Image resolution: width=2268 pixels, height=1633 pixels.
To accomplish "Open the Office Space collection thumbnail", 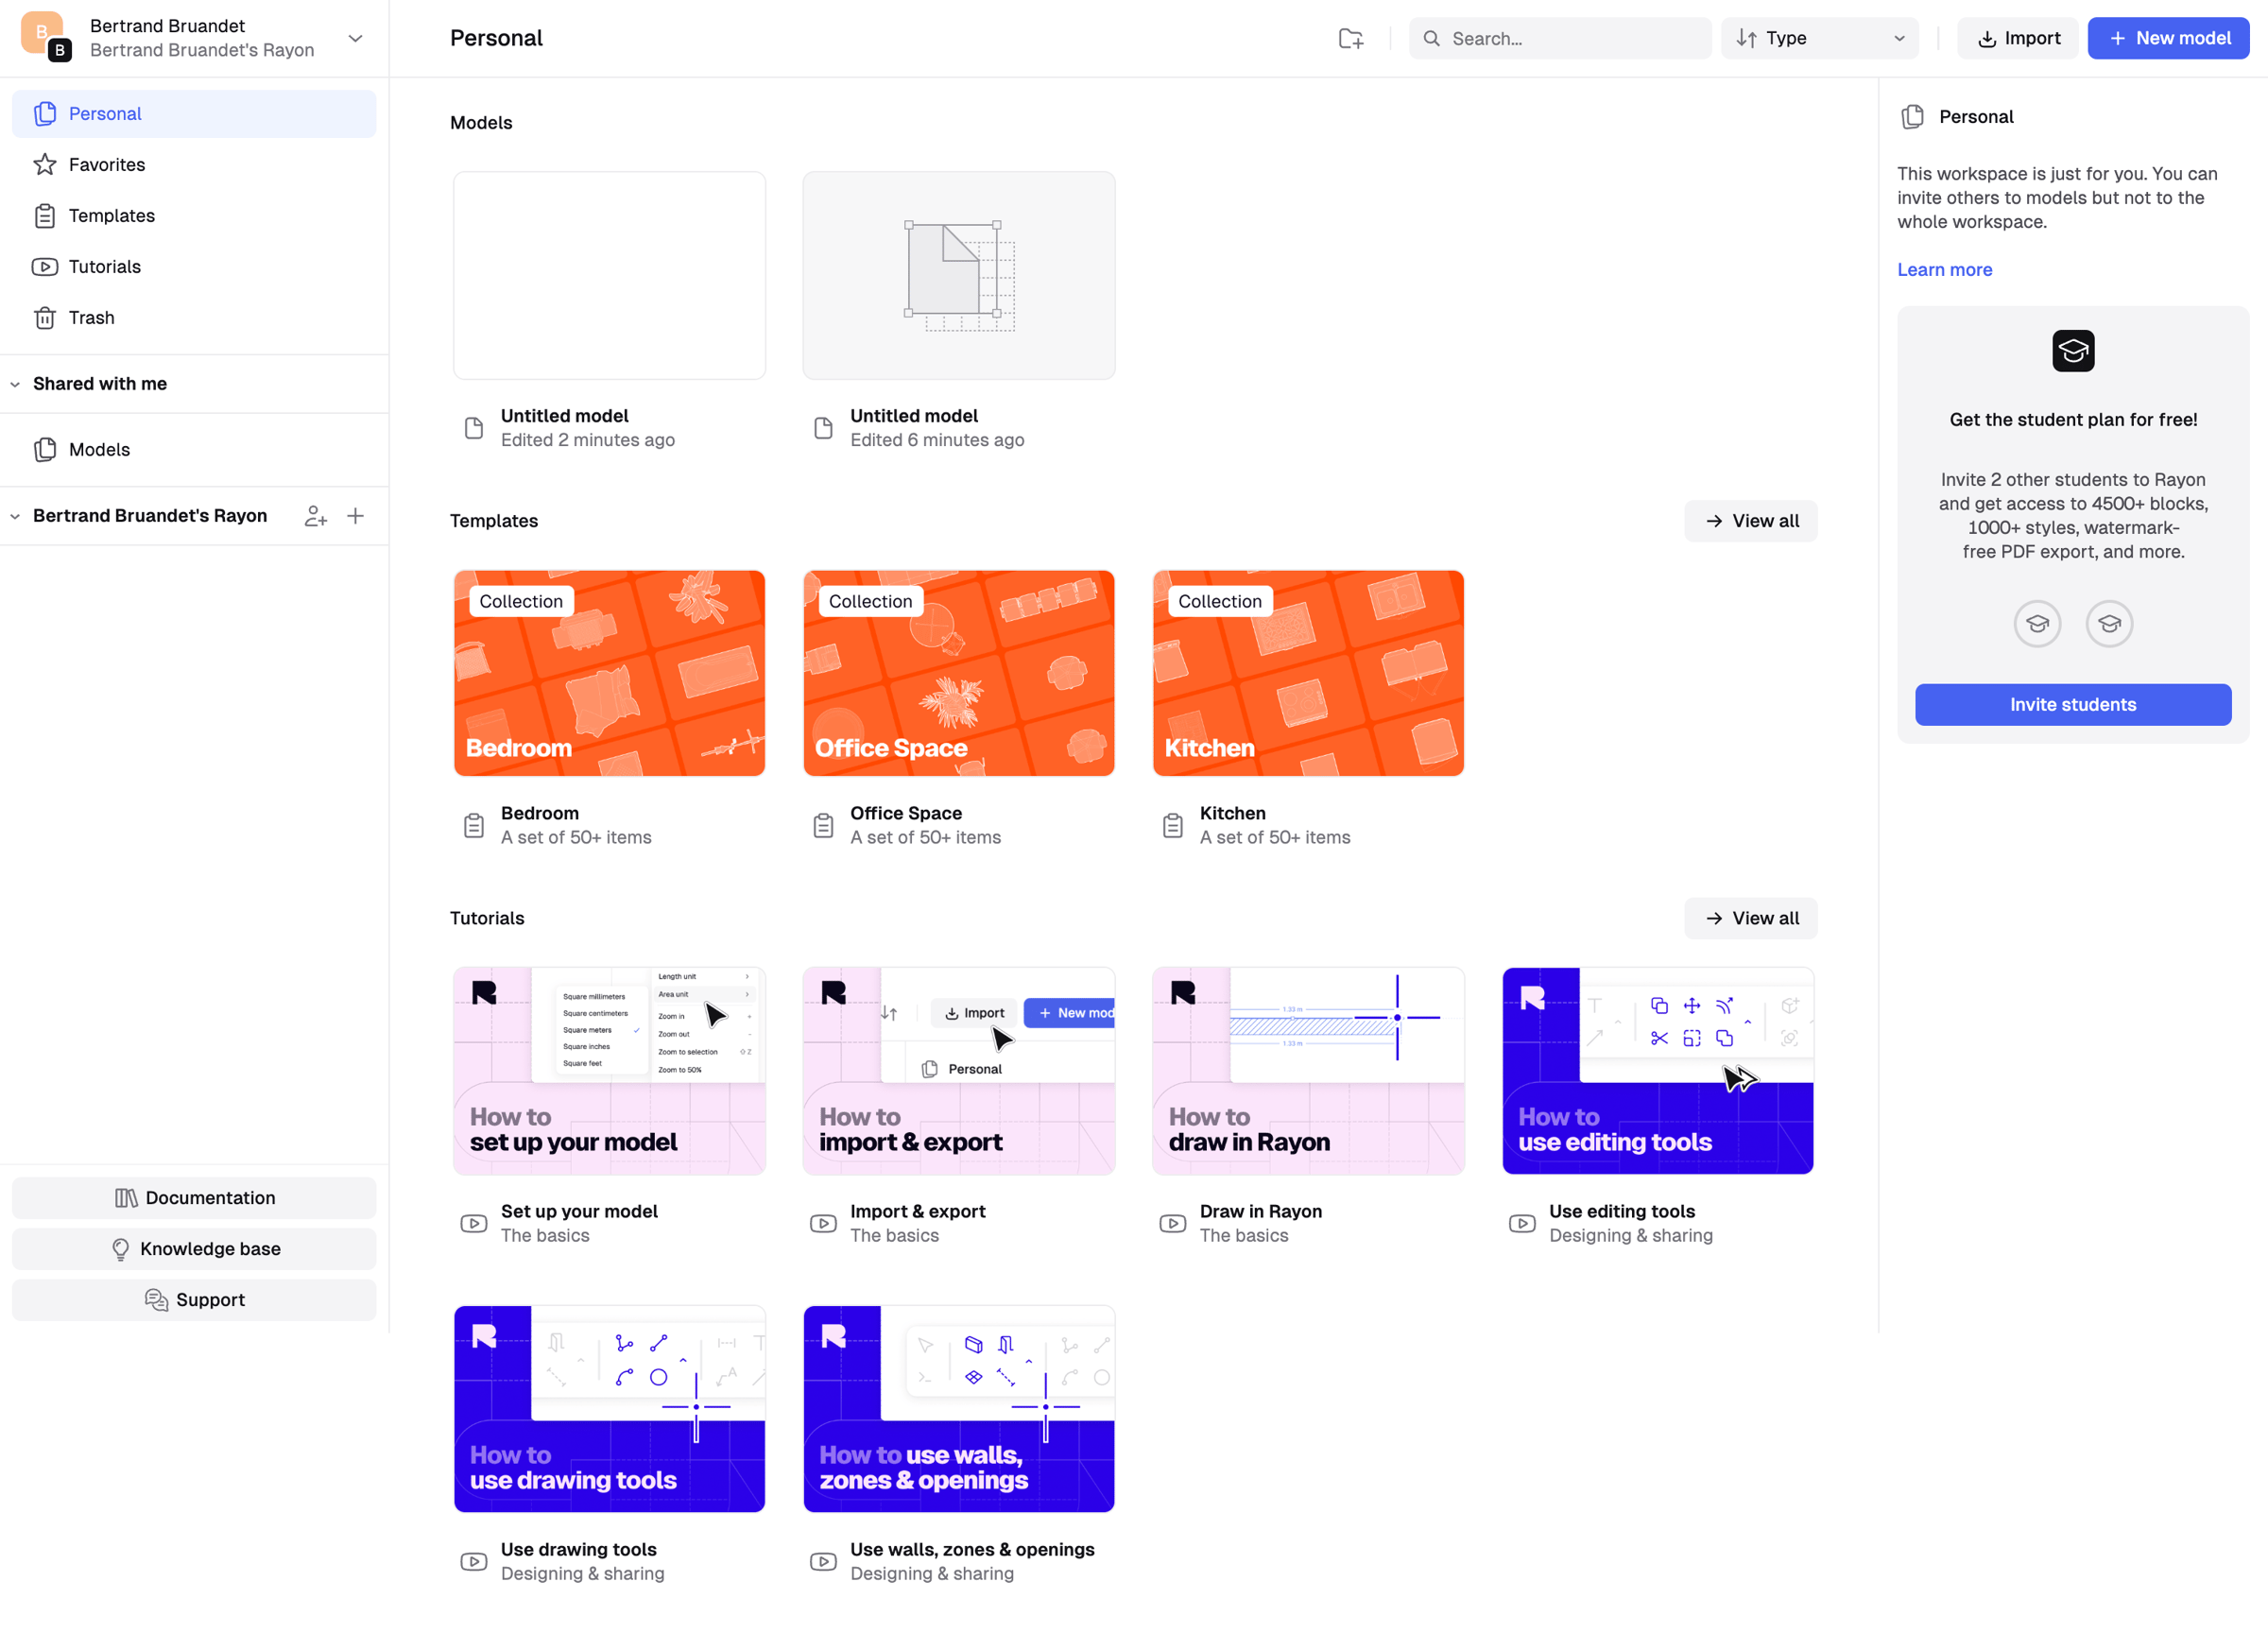I will (959, 673).
